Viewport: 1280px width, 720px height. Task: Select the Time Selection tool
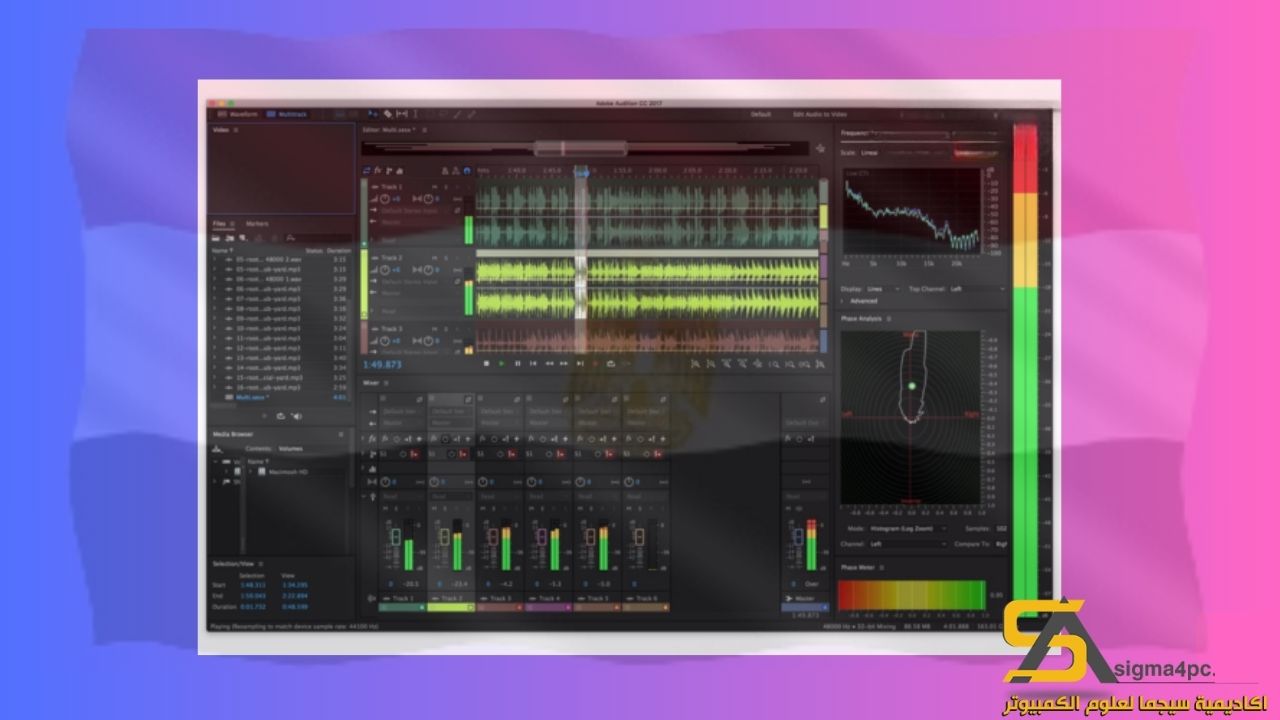(x=416, y=114)
